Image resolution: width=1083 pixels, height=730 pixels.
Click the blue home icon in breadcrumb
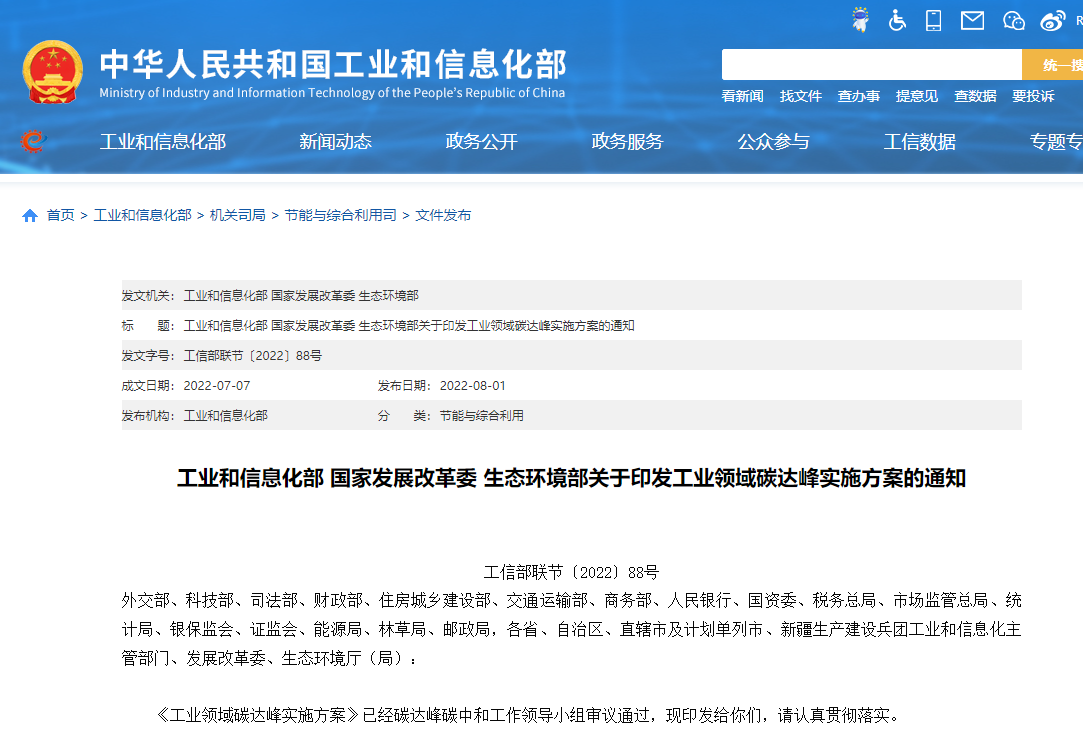tap(30, 216)
